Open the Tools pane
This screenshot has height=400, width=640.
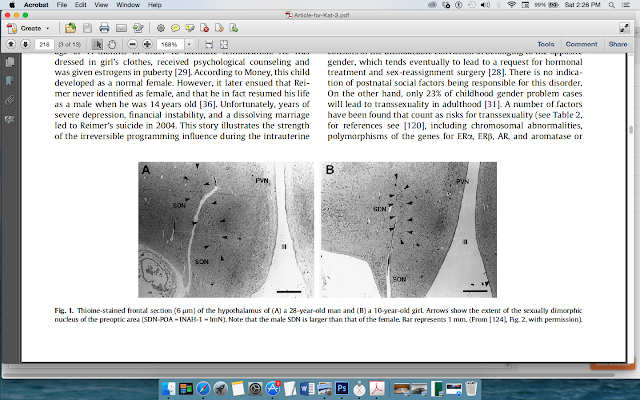click(x=546, y=44)
